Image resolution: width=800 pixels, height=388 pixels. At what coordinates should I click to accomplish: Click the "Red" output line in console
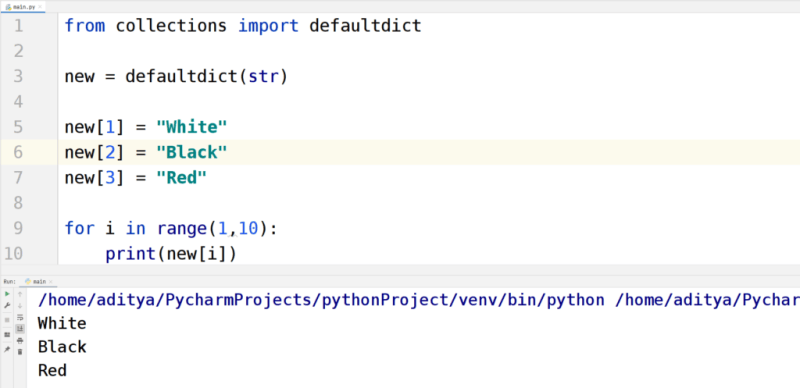pyautogui.click(x=52, y=370)
